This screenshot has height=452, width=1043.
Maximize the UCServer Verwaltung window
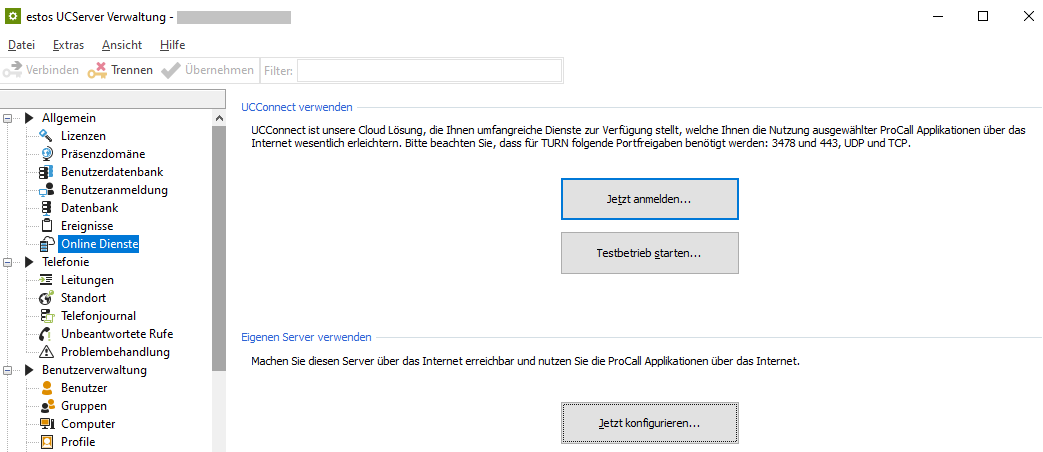coord(982,17)
